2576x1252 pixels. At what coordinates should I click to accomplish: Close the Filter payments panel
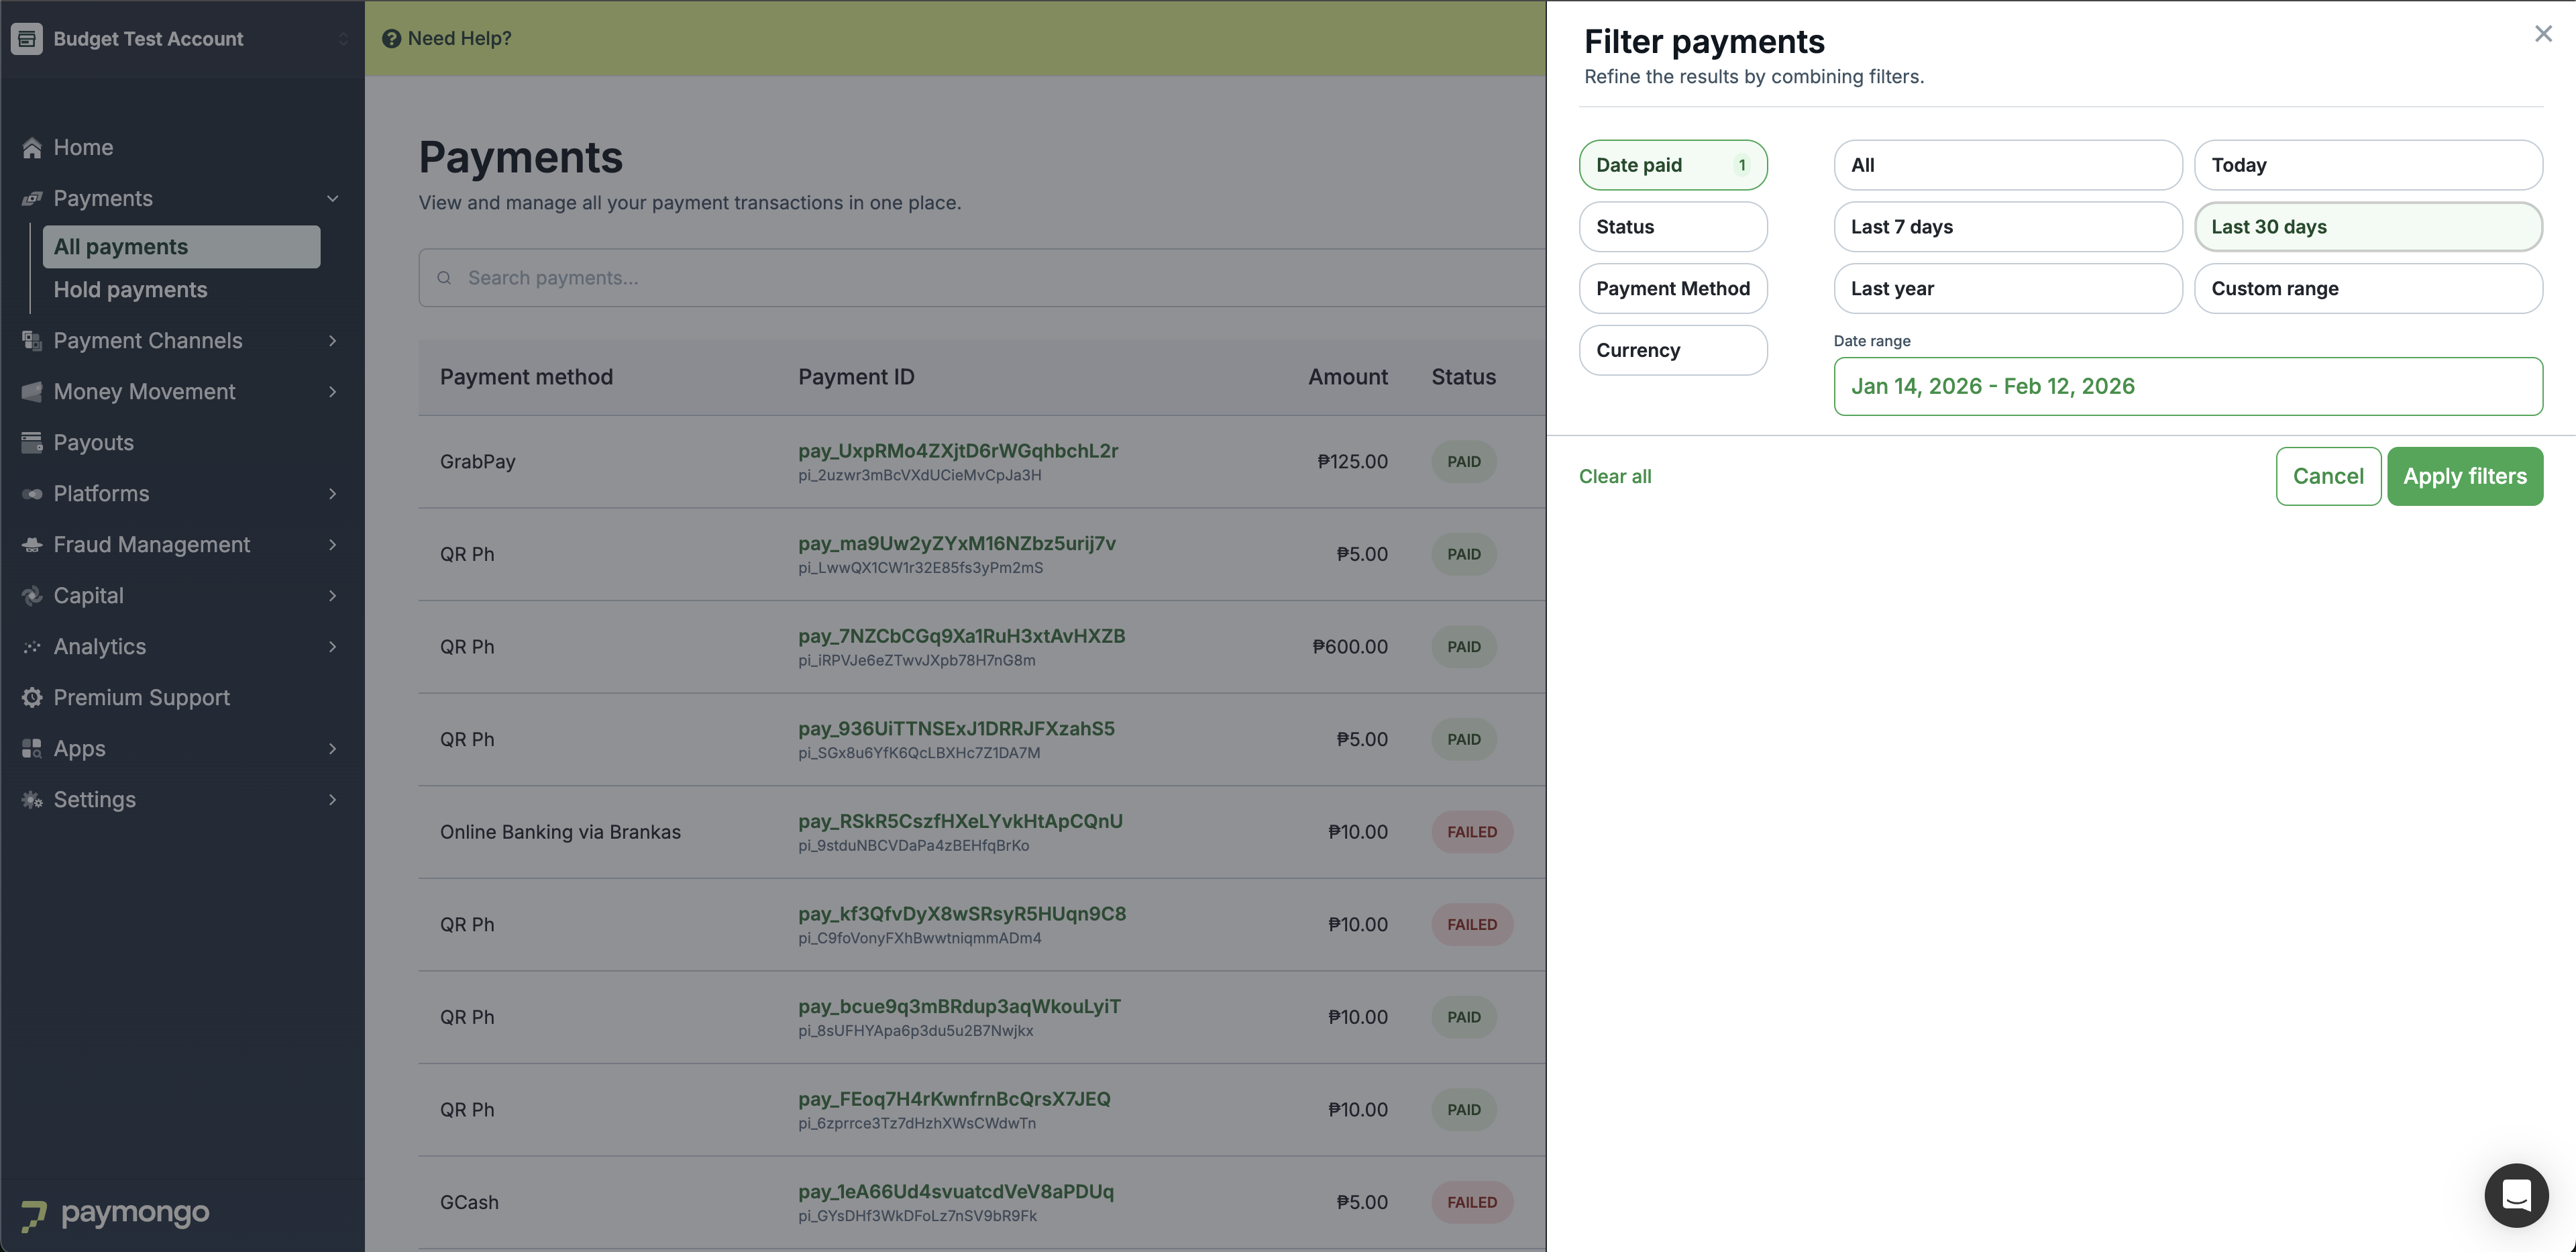[2543, 34]
